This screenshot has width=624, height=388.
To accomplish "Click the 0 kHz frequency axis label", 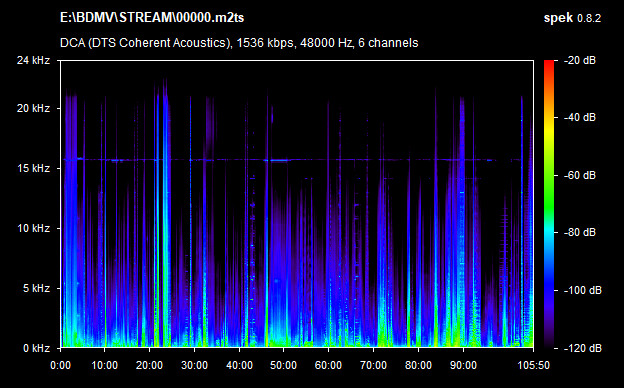I will pos(36,348).
